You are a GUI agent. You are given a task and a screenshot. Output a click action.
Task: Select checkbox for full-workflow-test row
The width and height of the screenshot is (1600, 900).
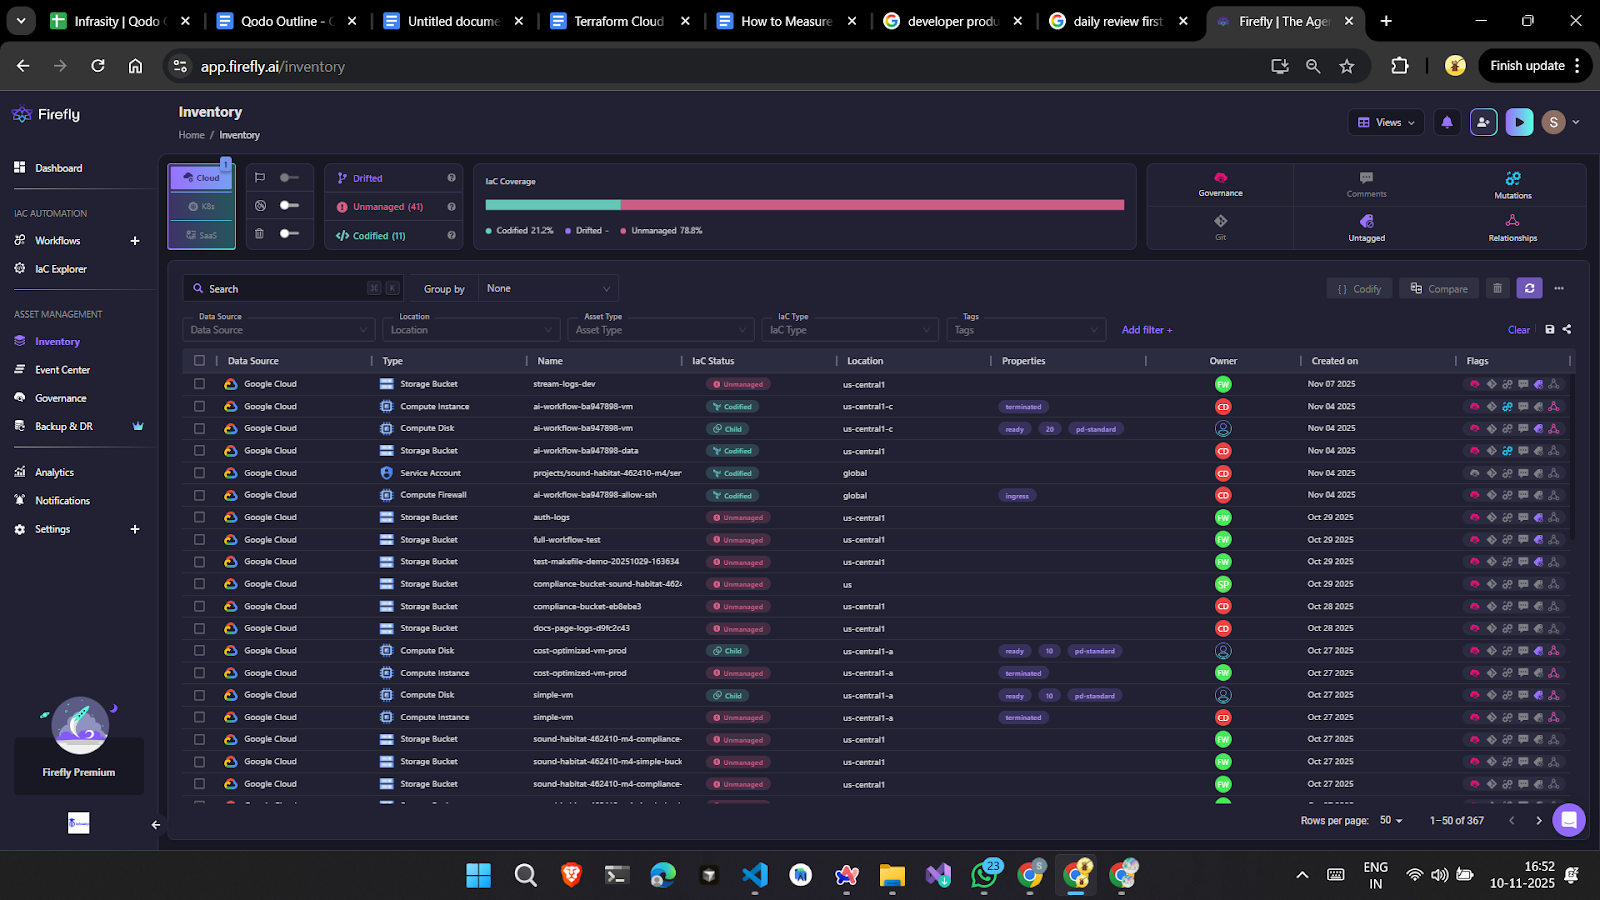point(199,539)
